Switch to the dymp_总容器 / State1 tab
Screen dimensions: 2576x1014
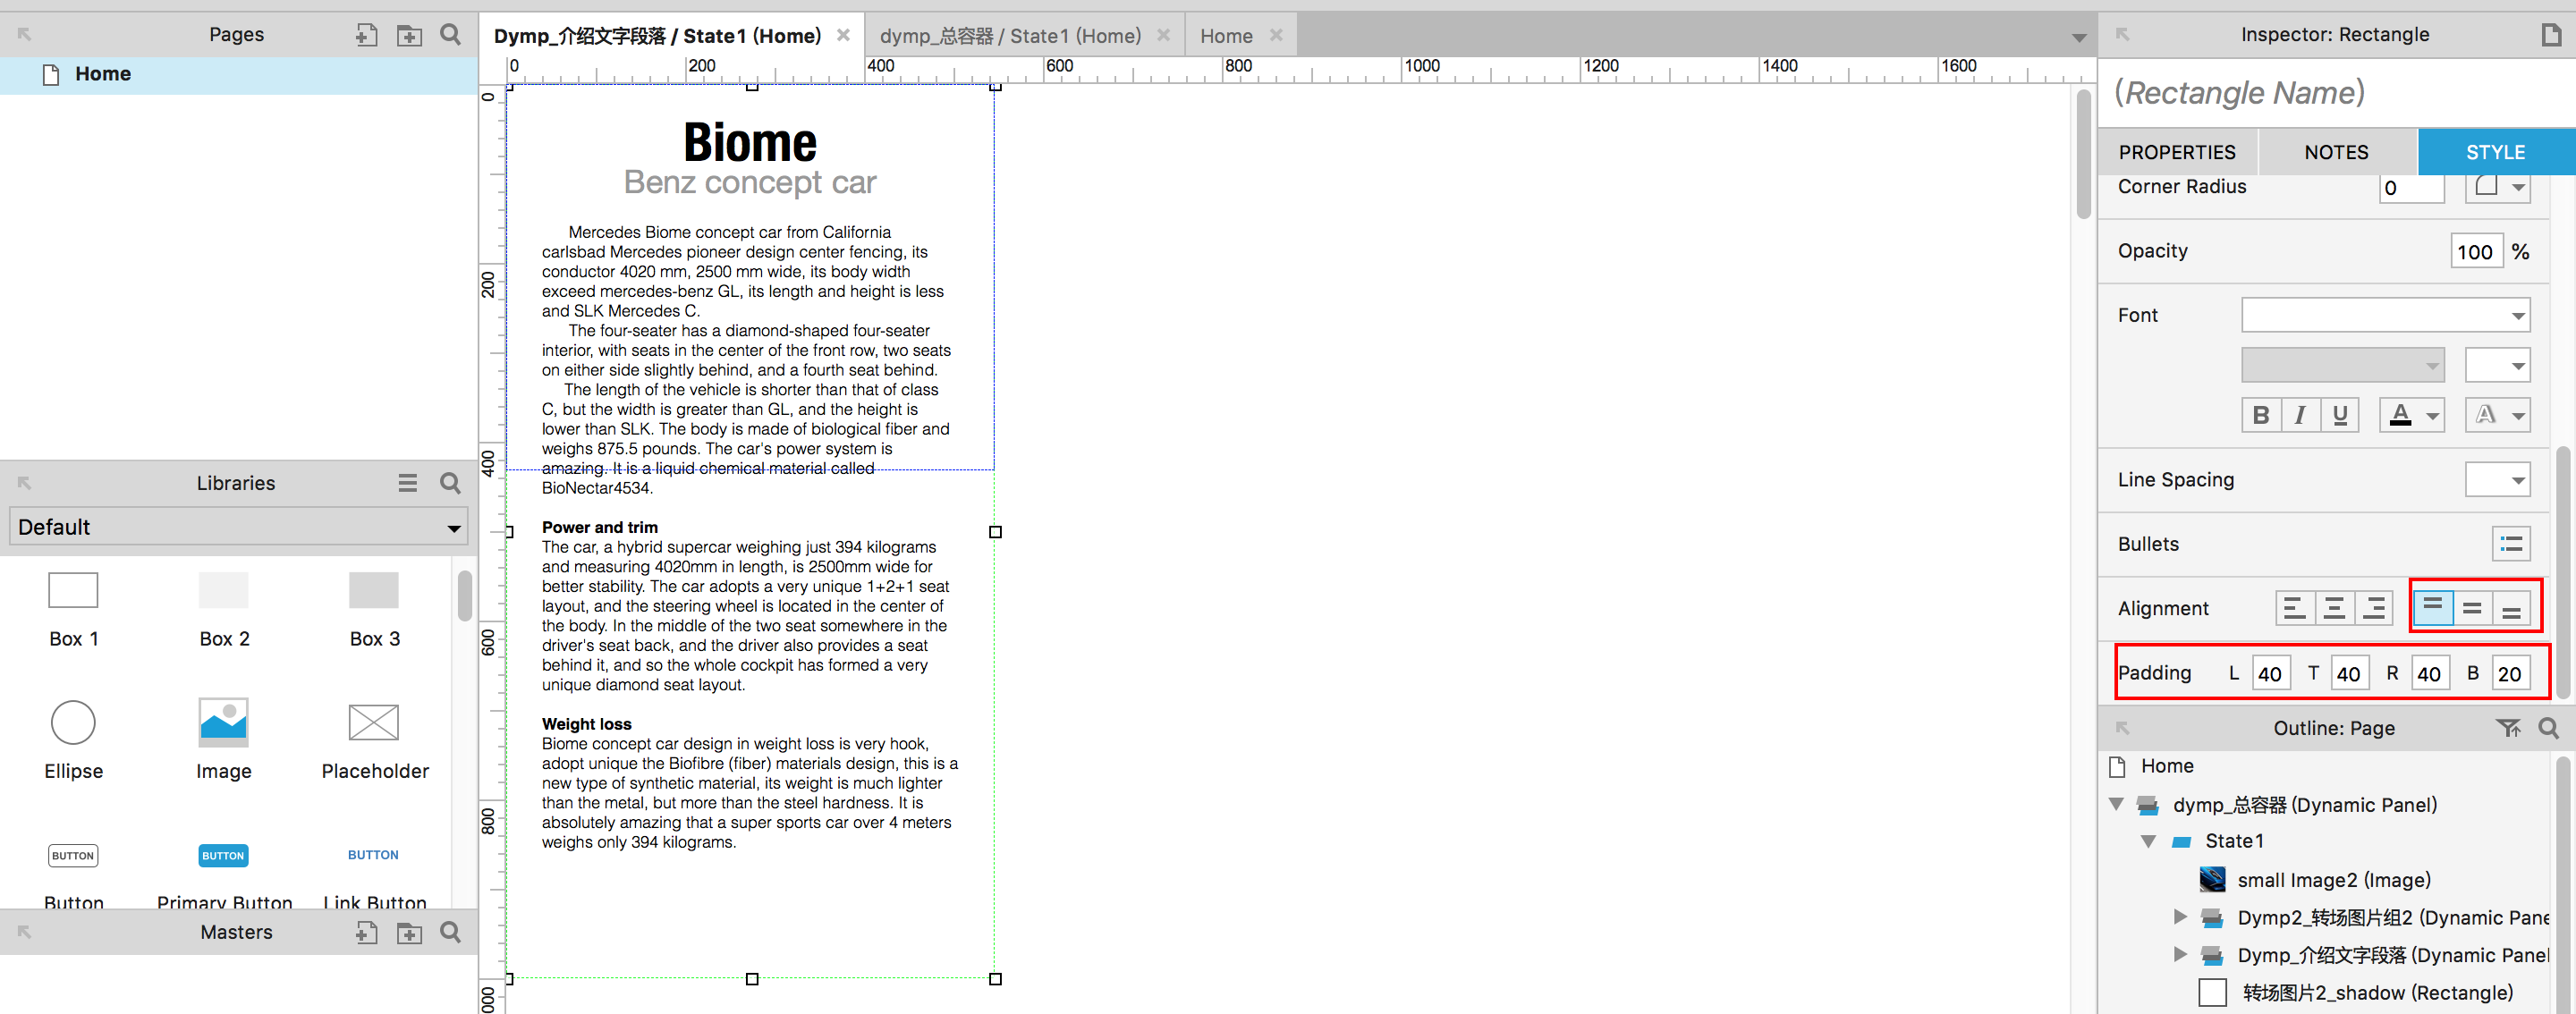coord(1010,36)
